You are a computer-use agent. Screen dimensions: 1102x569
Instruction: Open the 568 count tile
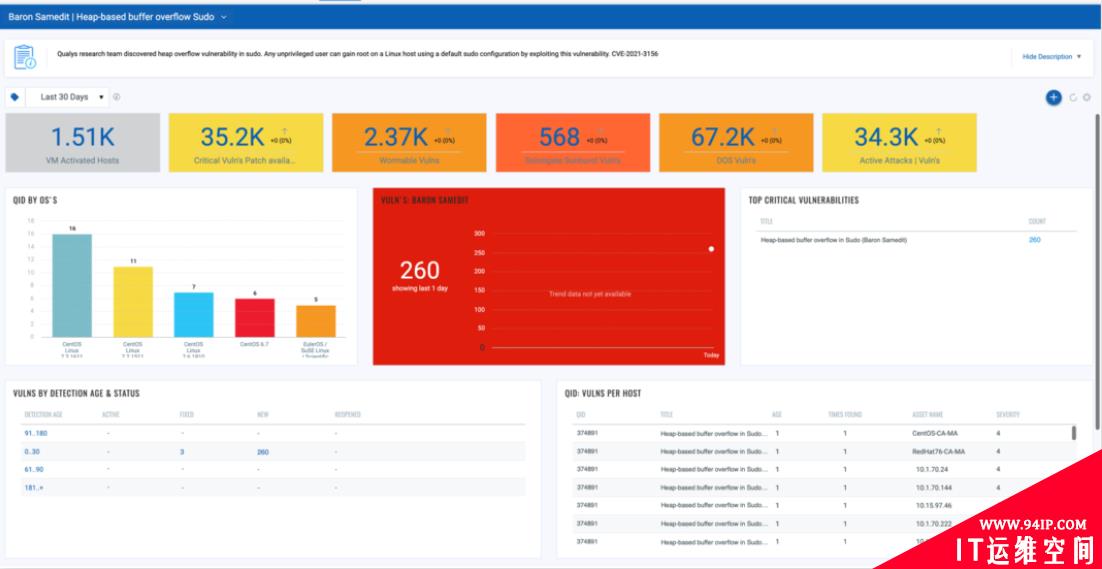coord(573,143)
